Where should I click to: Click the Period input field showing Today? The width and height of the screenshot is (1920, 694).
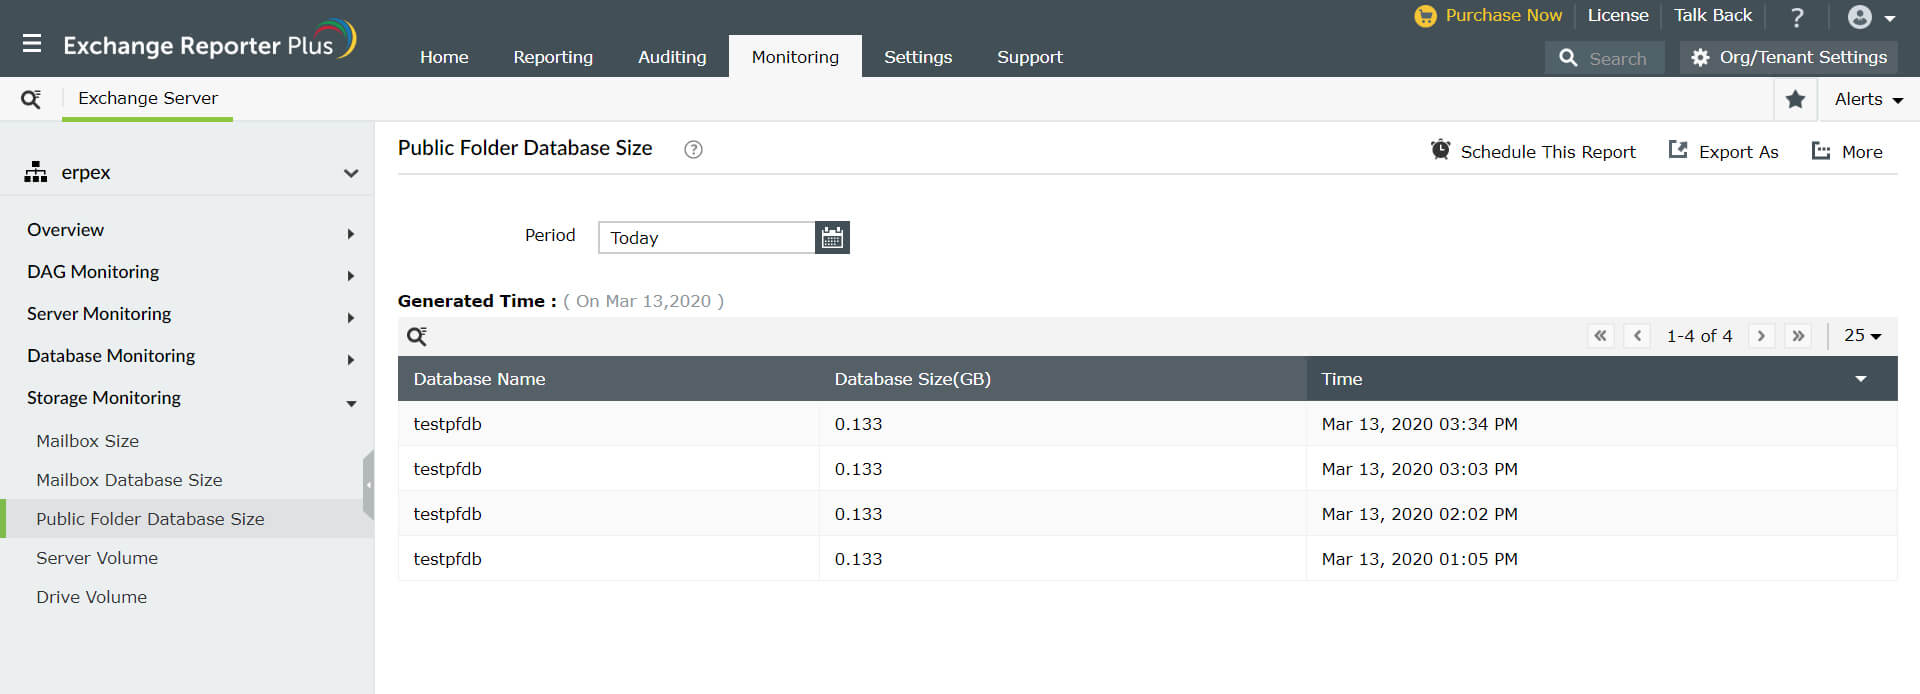click(707, 237)
